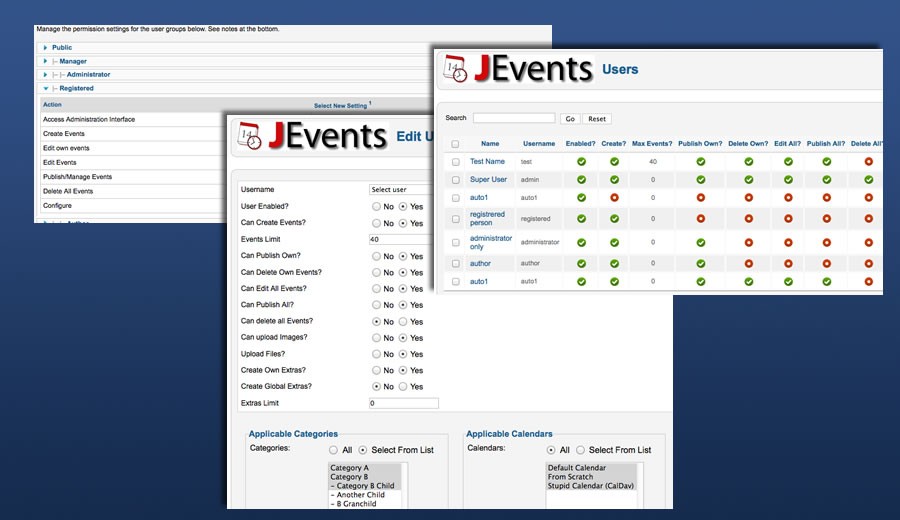Expand the Public permission group
The image size is (900, 520).
pyautogui.click(x=45, y=48)
